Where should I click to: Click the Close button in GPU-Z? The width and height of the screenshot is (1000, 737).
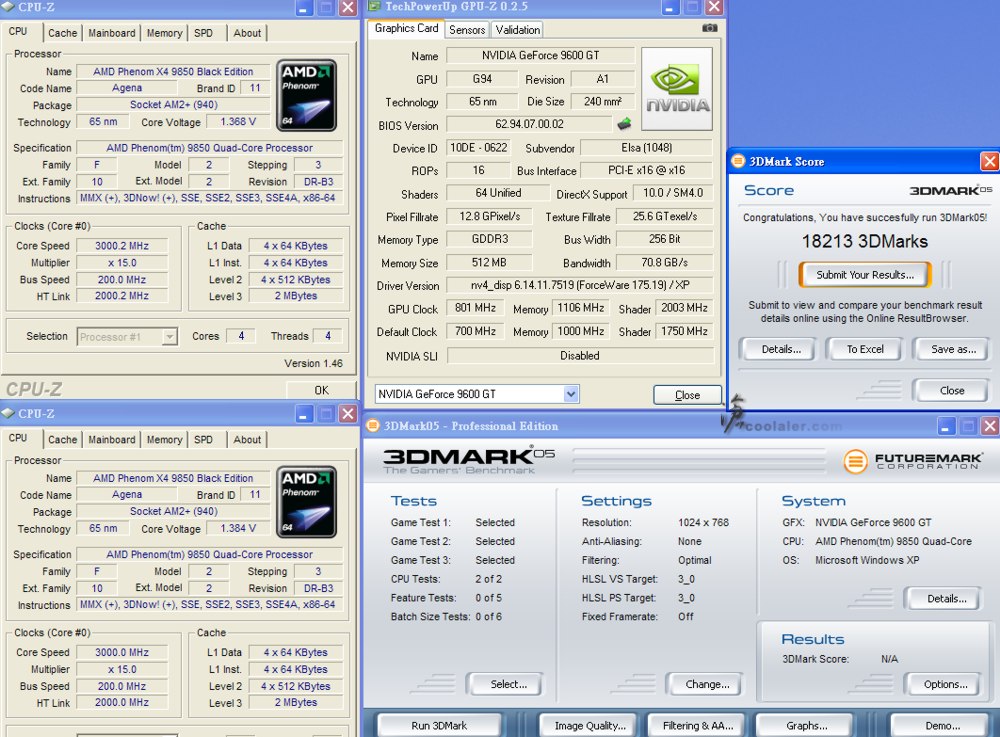pyautogui.click(x=688, y=395)
